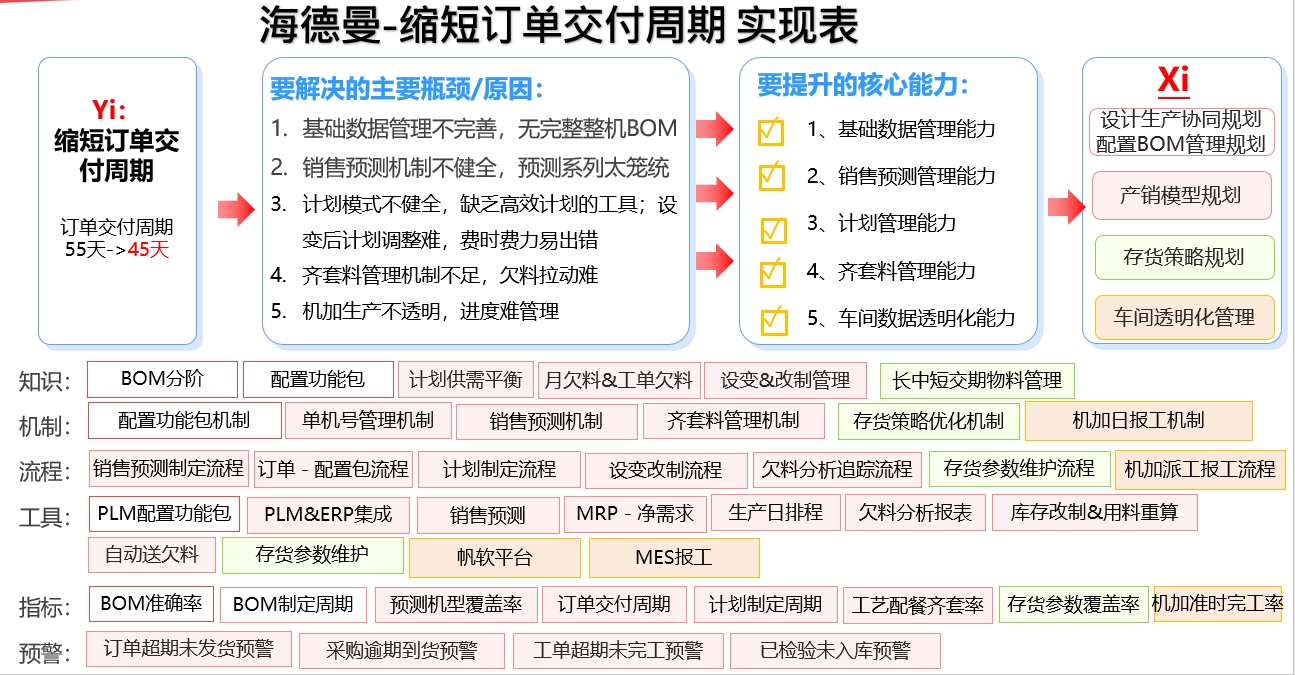Click the orange 车间透明化管理 box

click(1184, 317)
